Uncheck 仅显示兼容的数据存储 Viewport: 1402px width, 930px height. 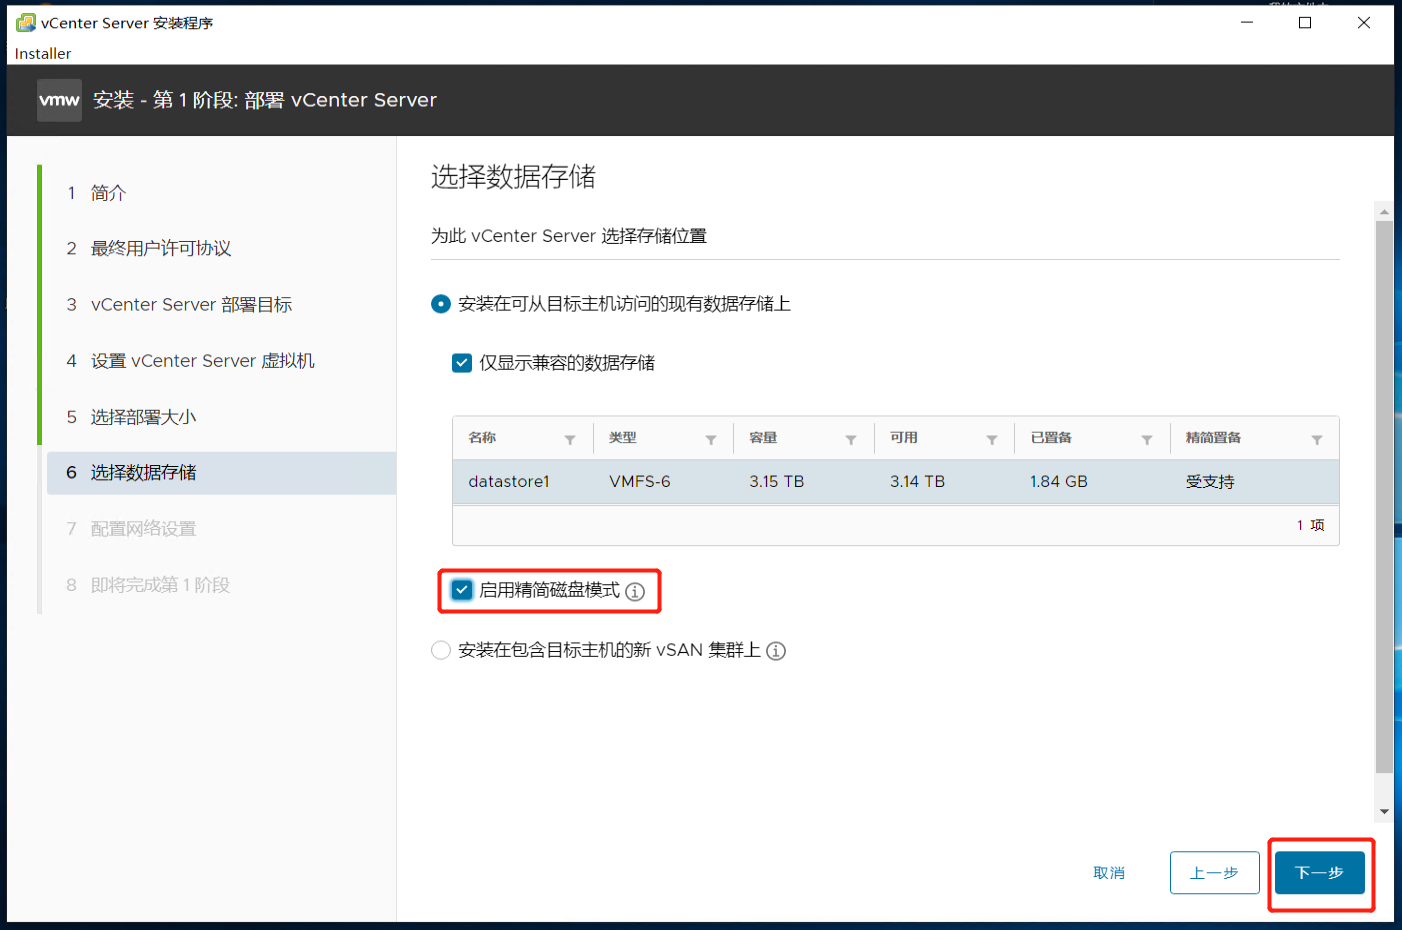461,362
